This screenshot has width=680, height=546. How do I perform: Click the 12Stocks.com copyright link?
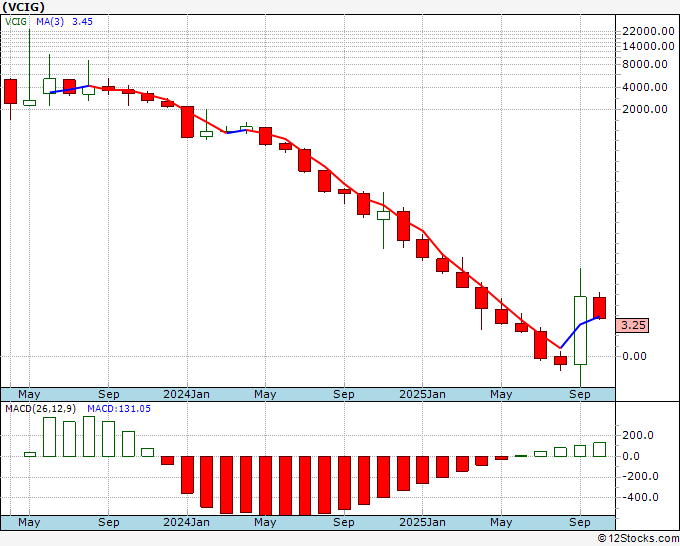click(x=638, y=538)
